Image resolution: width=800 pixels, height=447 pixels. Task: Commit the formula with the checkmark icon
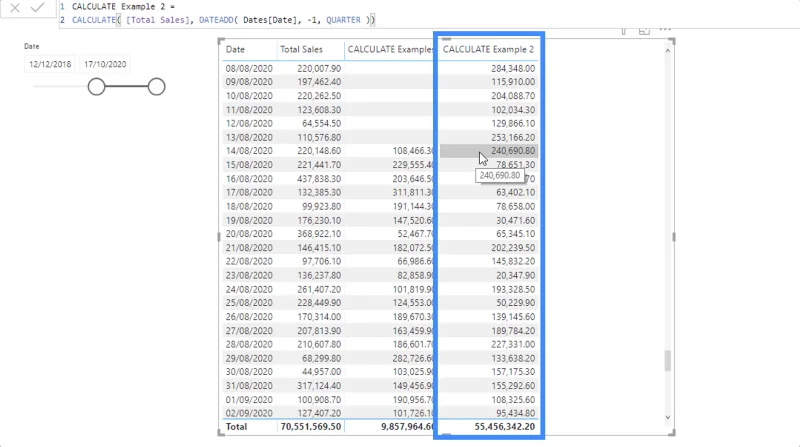(x=37, y=8)
